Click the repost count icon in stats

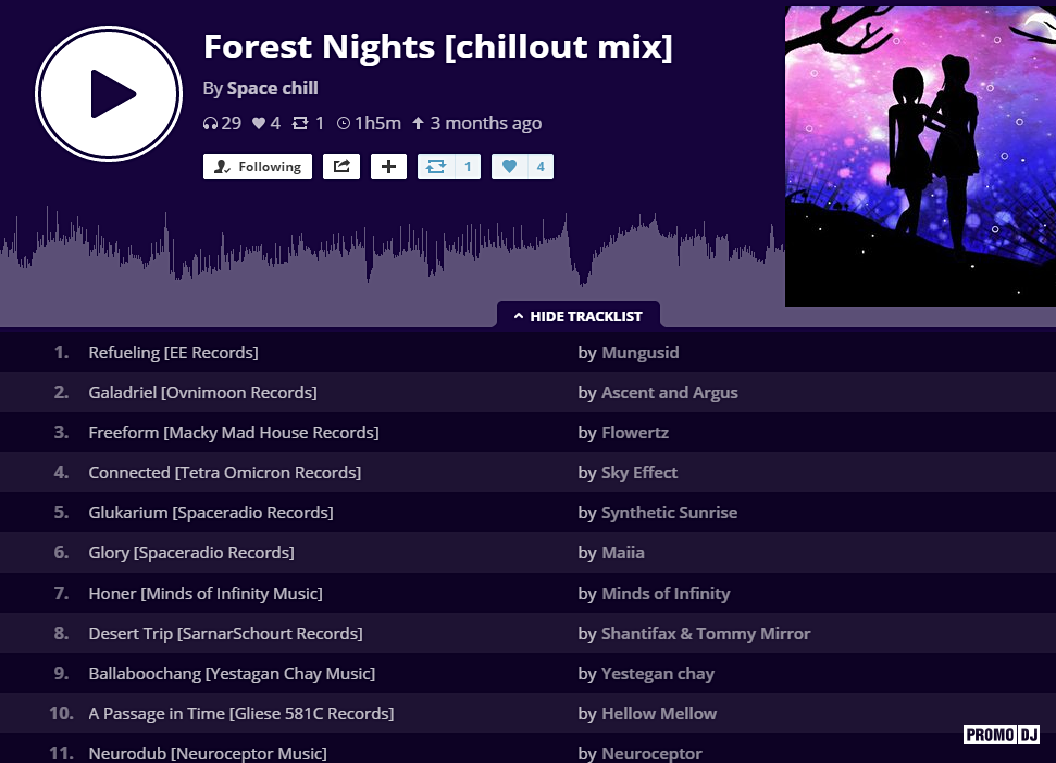[x=300, y=124]
